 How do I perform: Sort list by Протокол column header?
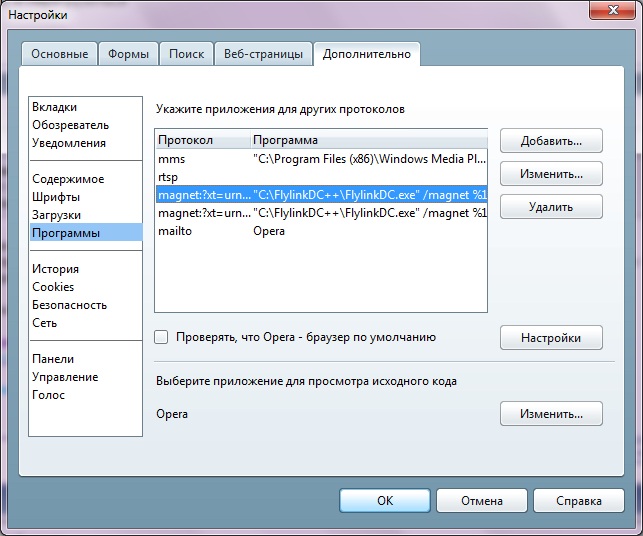(x=200, y=140)
